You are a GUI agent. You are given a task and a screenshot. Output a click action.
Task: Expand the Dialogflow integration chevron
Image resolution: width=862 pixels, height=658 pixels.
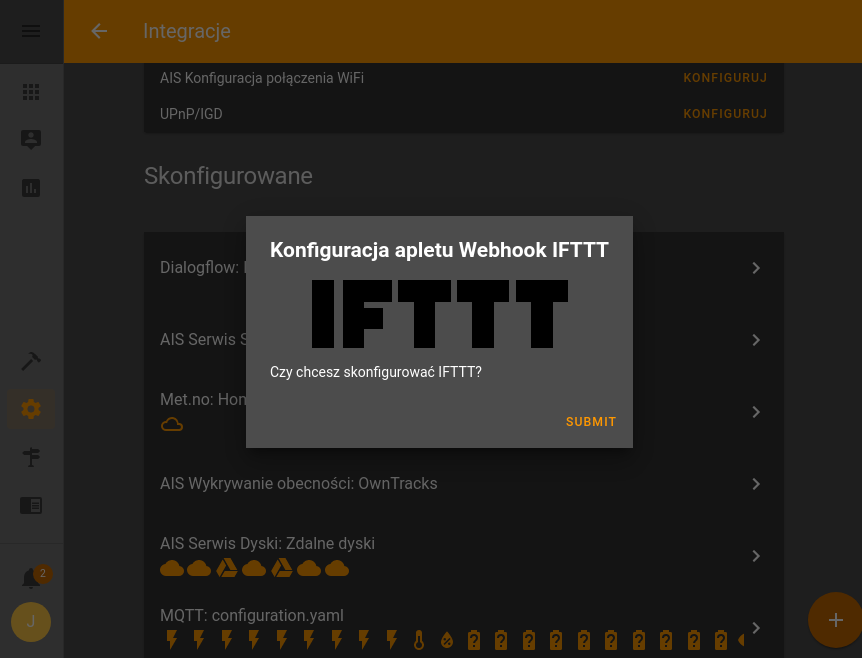pyautogui.click(x=756, y=268)
